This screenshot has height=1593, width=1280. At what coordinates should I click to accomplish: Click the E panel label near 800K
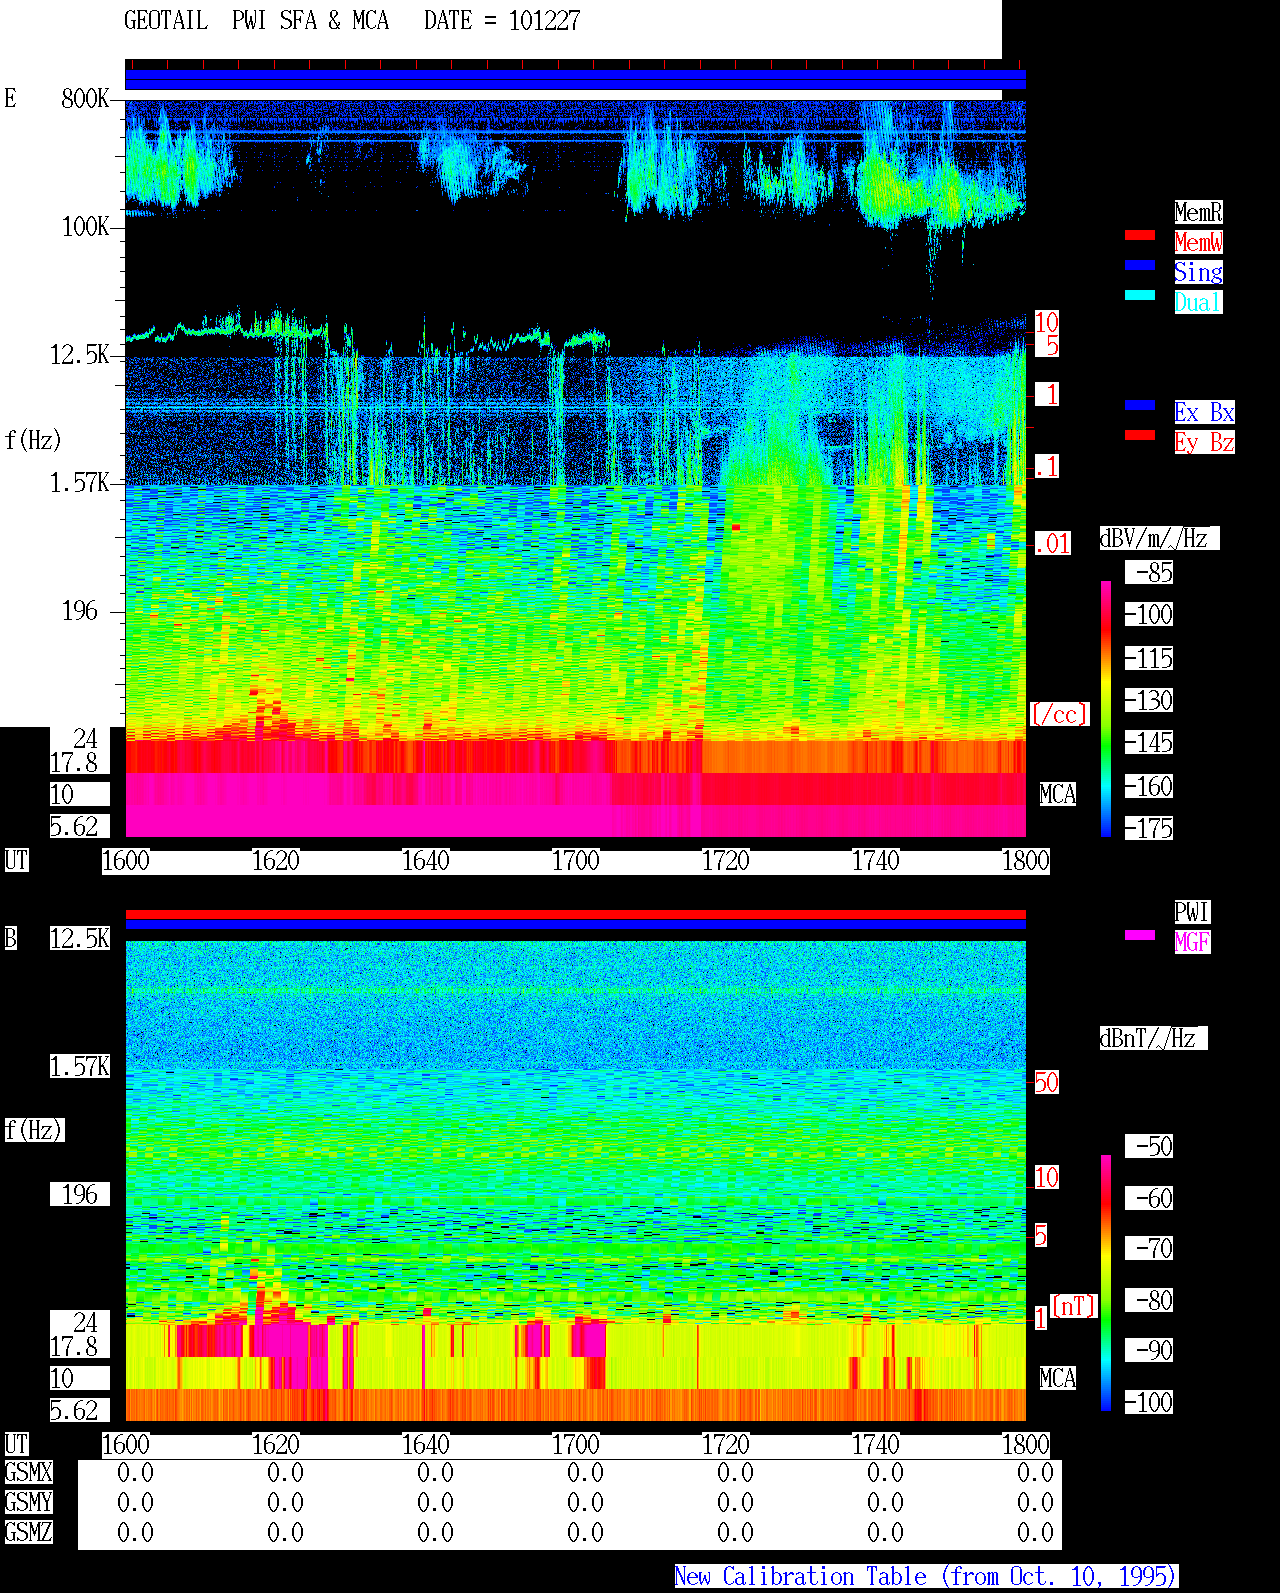(10, 98)
